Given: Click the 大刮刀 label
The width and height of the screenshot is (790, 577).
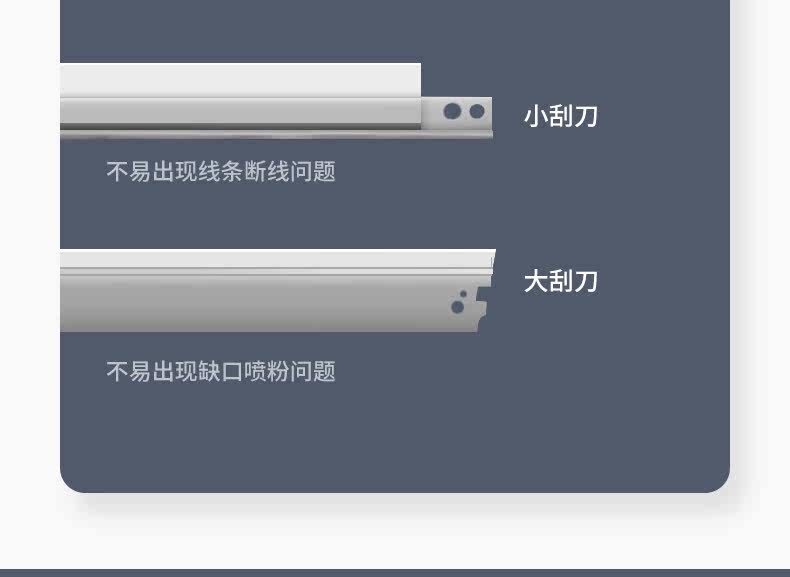Looking at the screenshot, I should (561, 281).
